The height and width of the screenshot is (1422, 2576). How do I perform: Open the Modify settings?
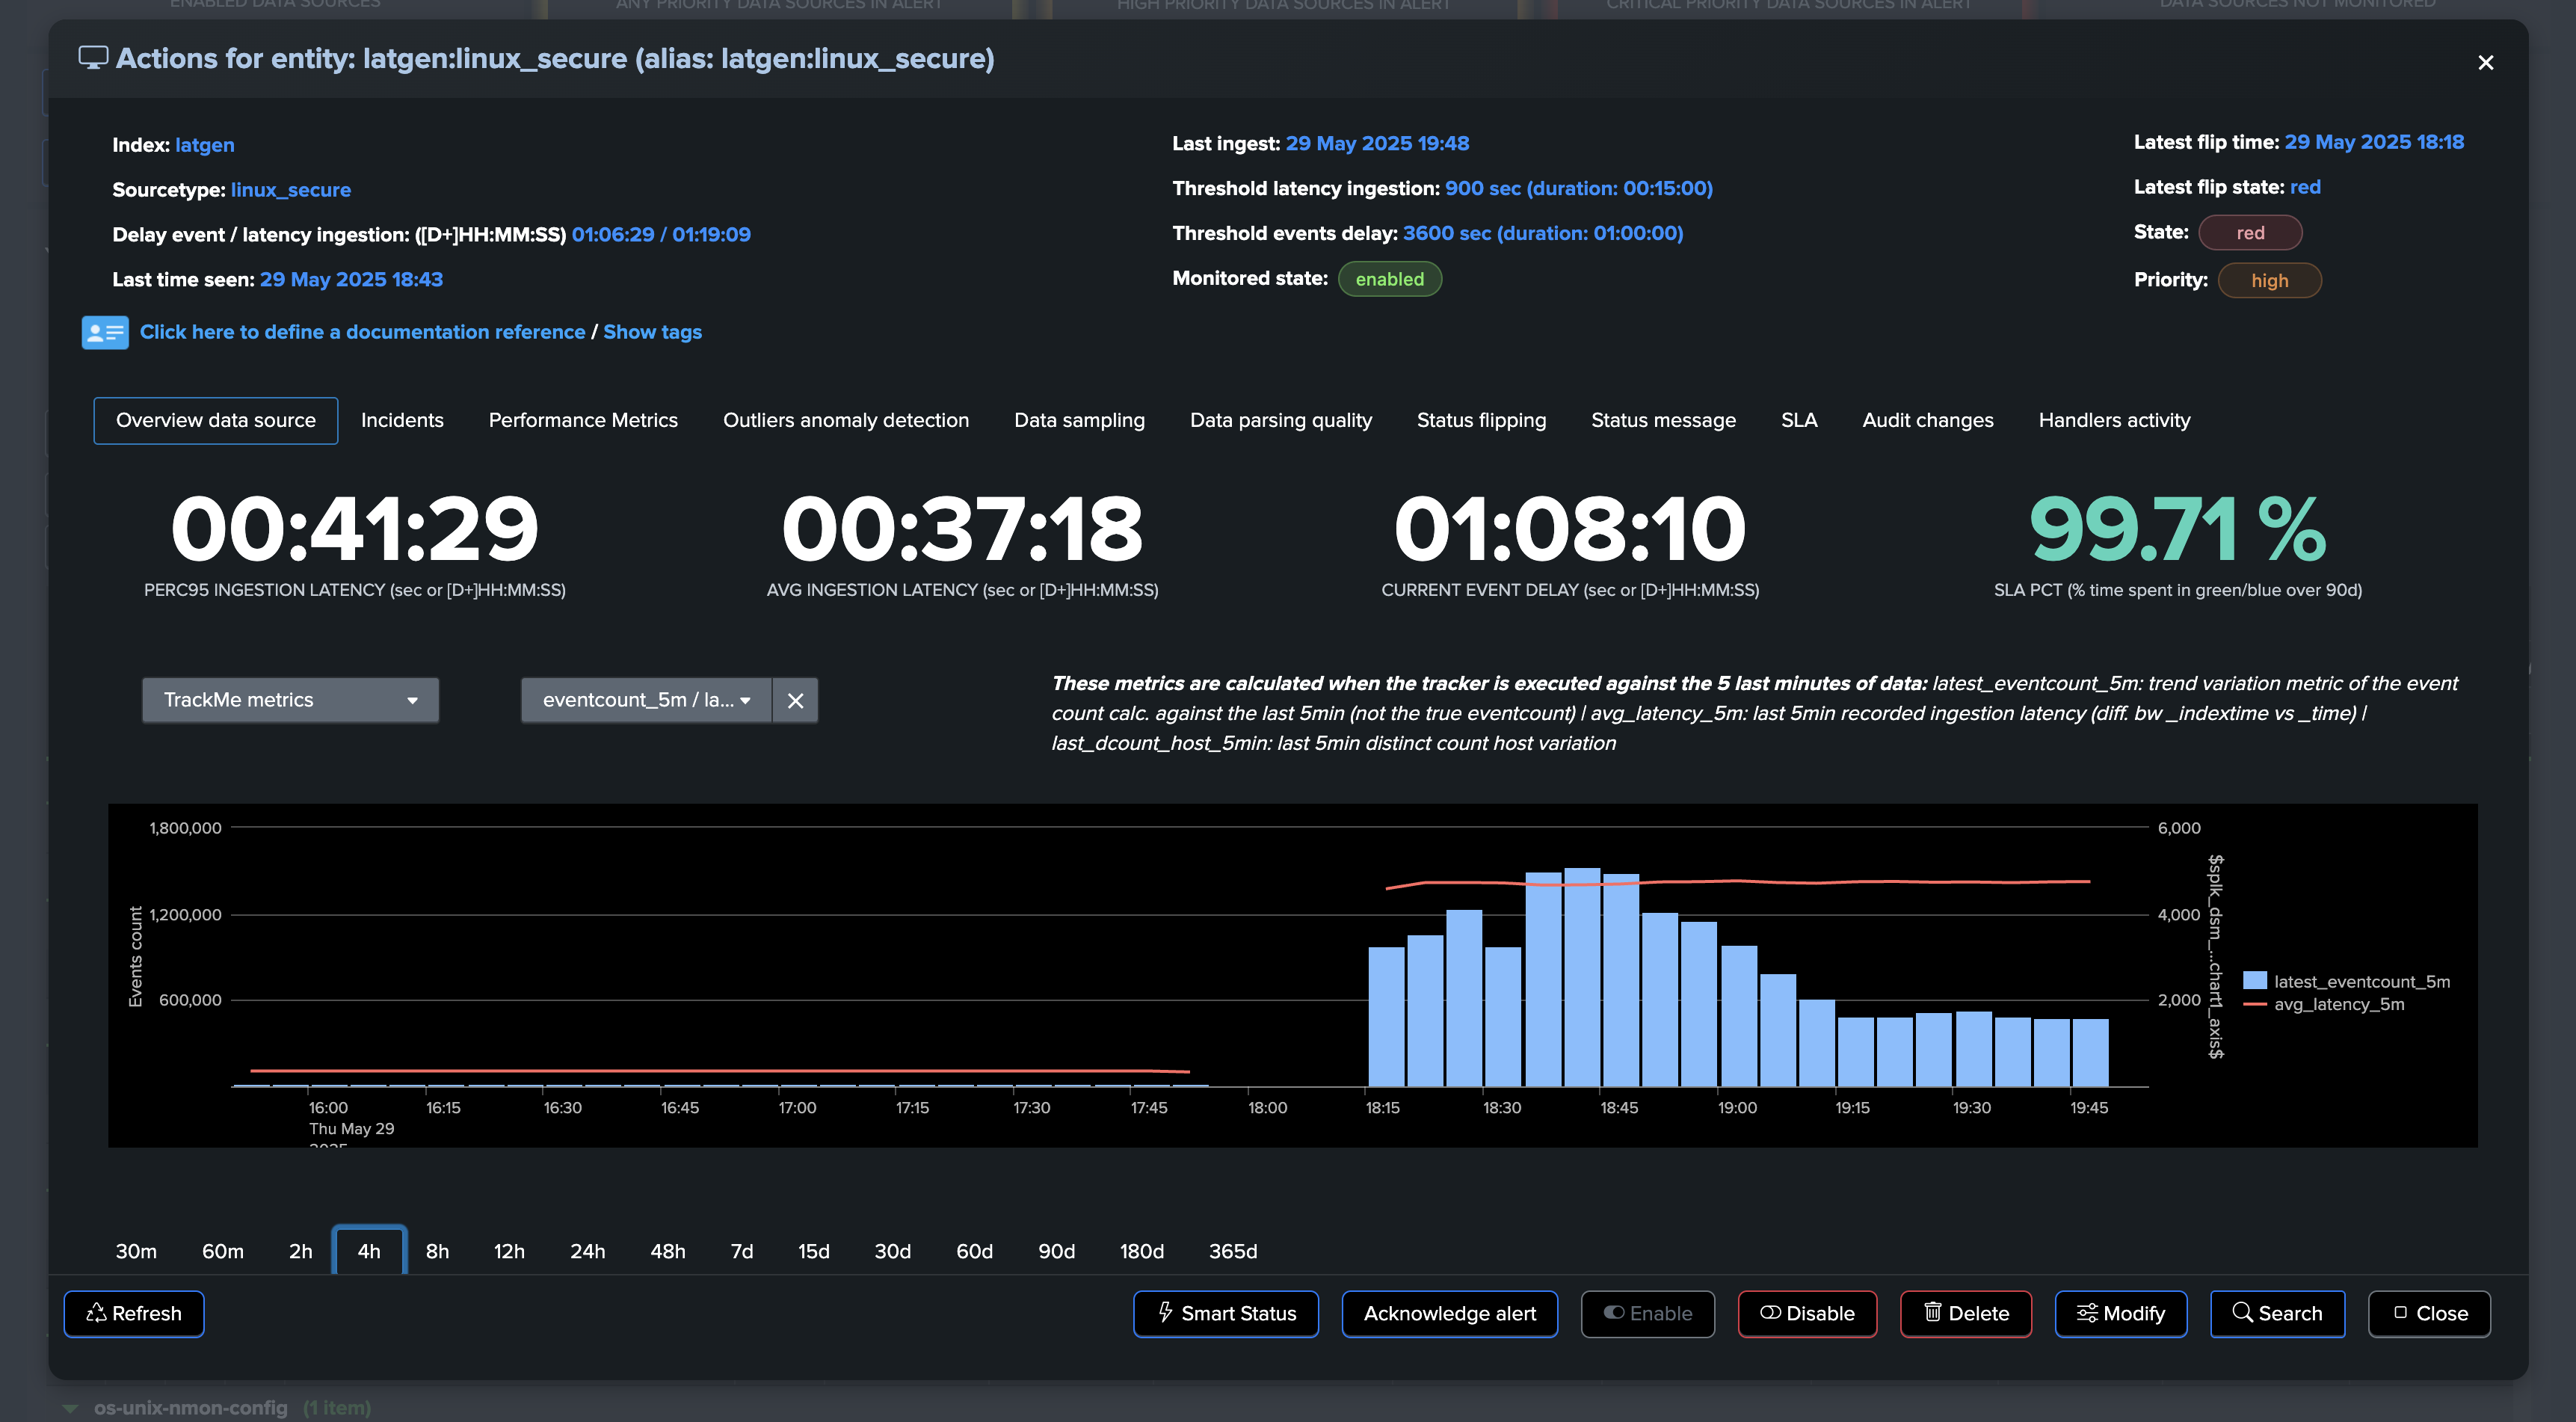click(2120, 1313)
